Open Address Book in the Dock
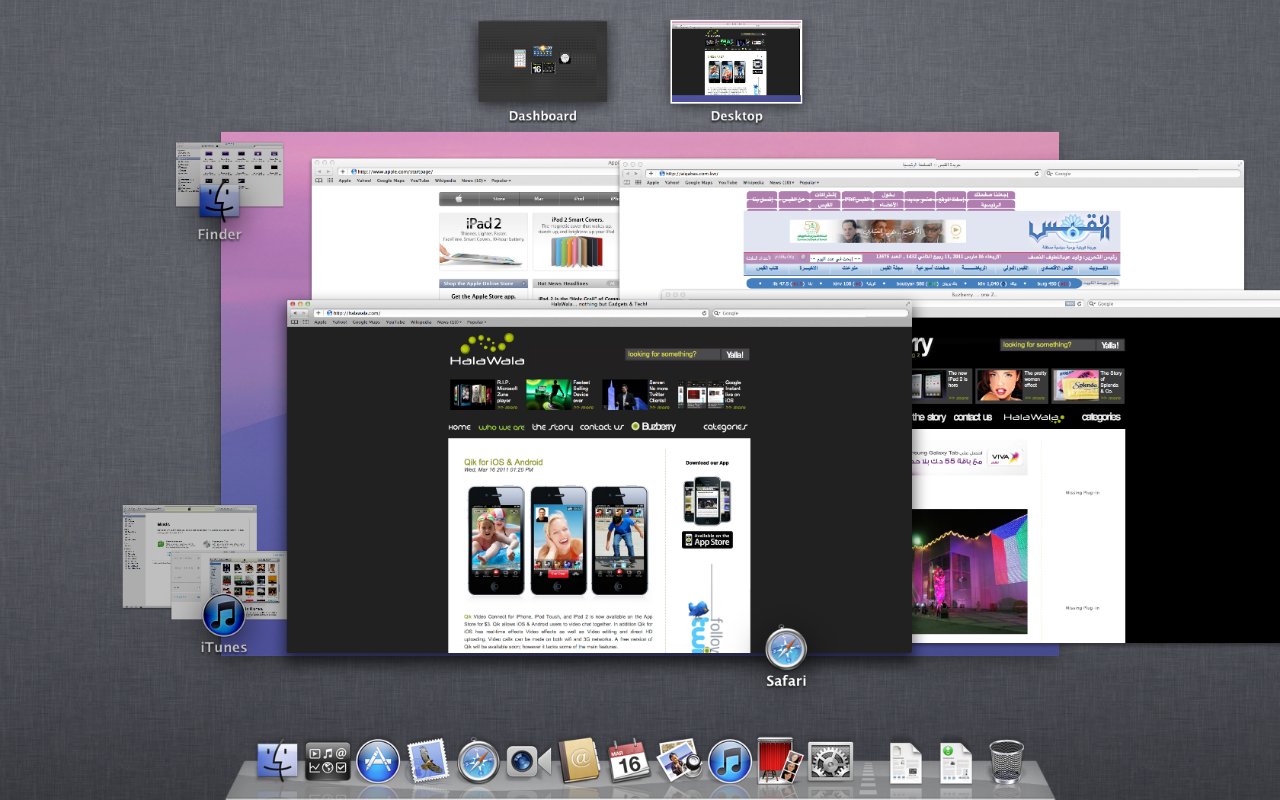 pyautogui.click(x=579, y=762)
